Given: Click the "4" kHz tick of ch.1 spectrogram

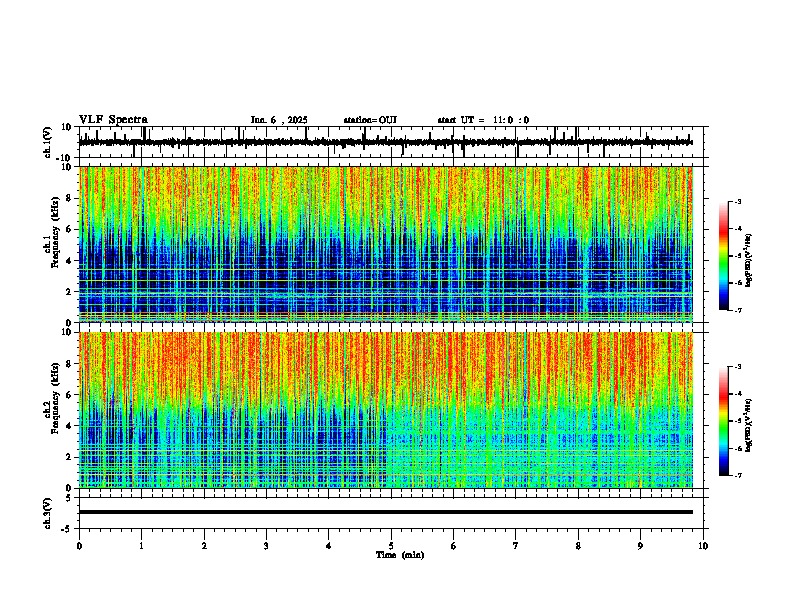Looking at the screenshot, I should (70, 261).
